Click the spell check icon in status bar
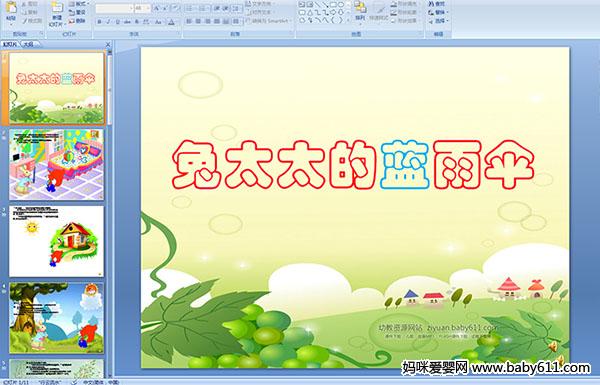 (x=75, y=382)
